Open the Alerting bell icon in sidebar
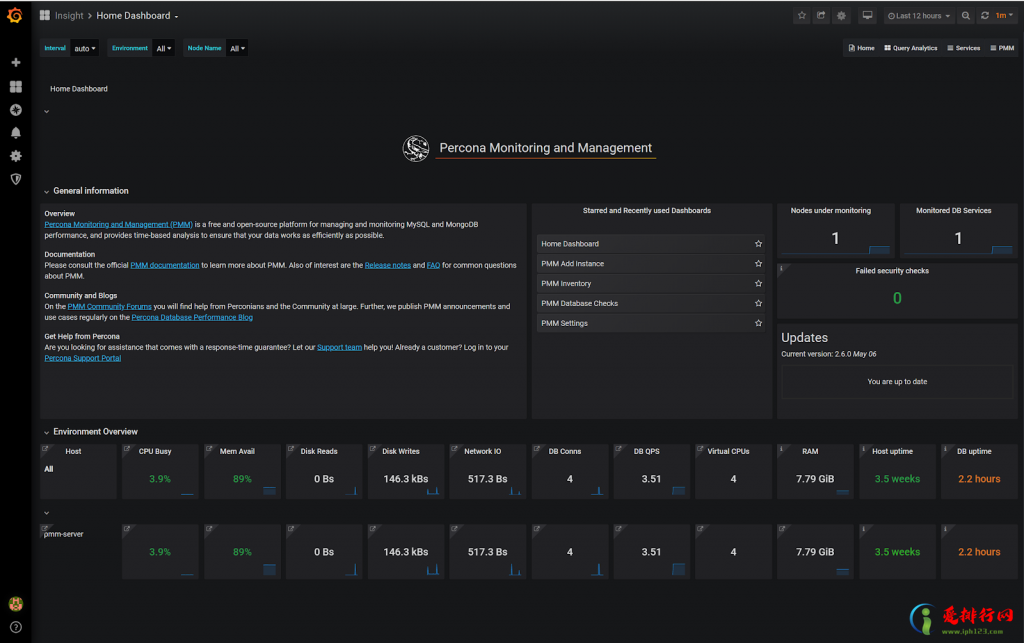 coord(16,133)
